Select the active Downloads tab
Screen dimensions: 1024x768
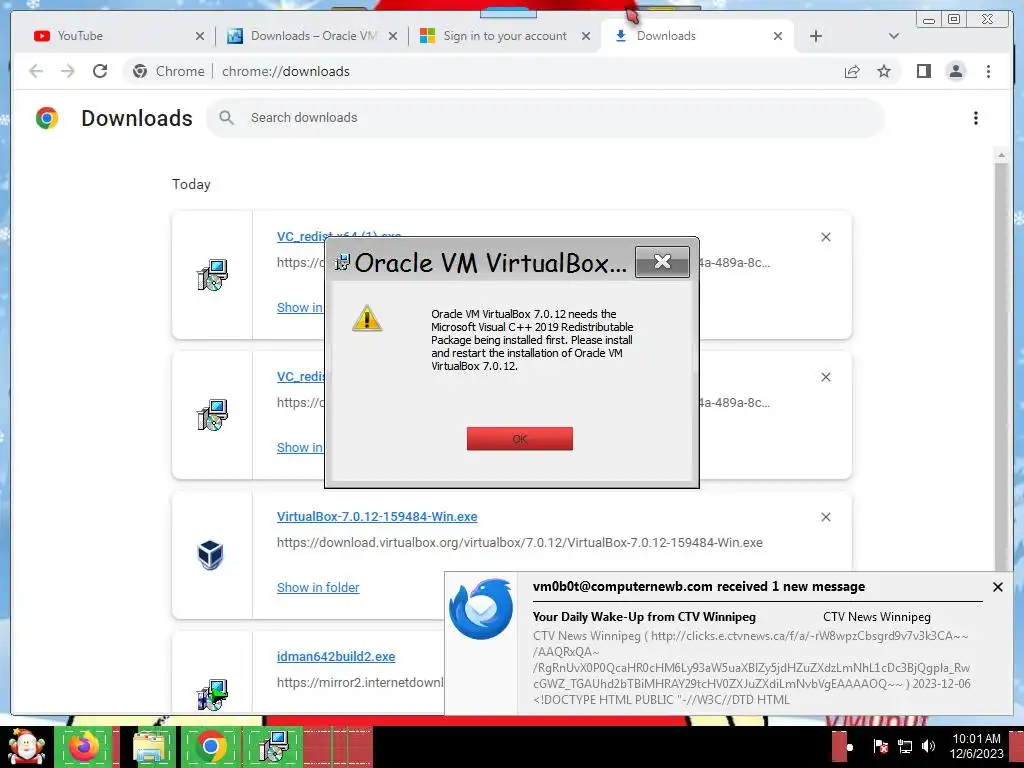[697, 36]
